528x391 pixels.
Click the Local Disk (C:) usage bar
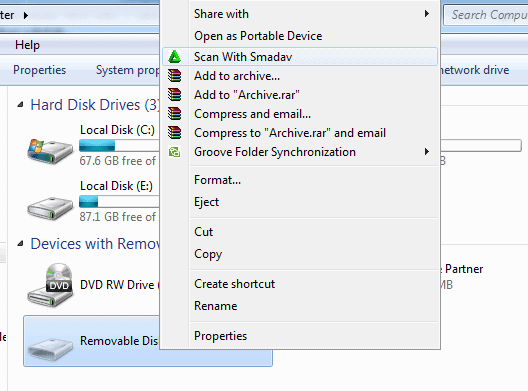(119, 146)
